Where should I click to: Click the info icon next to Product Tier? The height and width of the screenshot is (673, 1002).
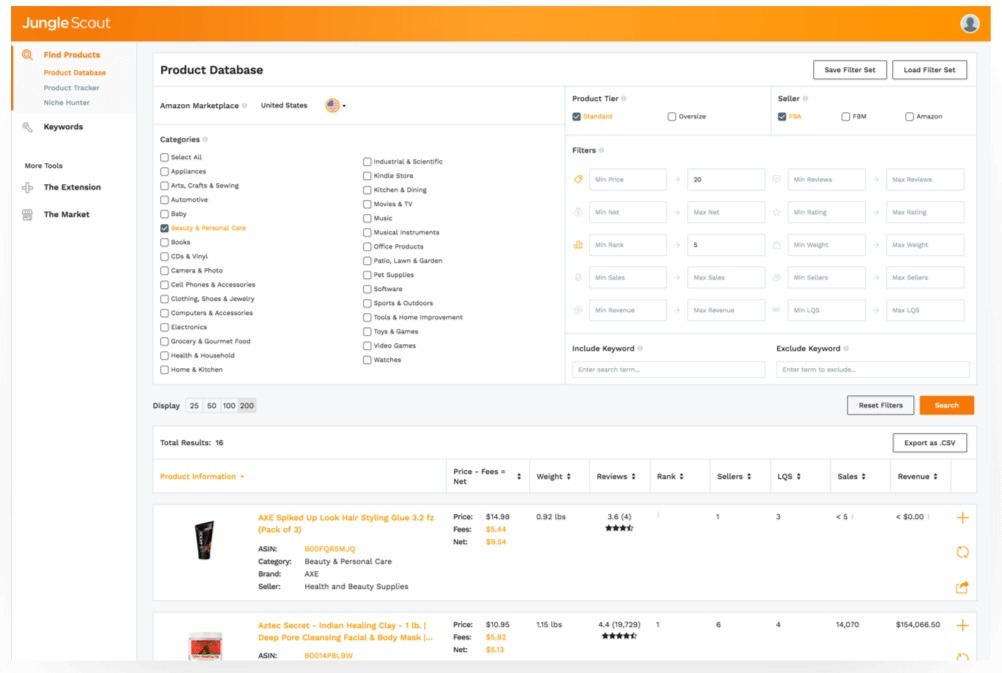point(624,98)
